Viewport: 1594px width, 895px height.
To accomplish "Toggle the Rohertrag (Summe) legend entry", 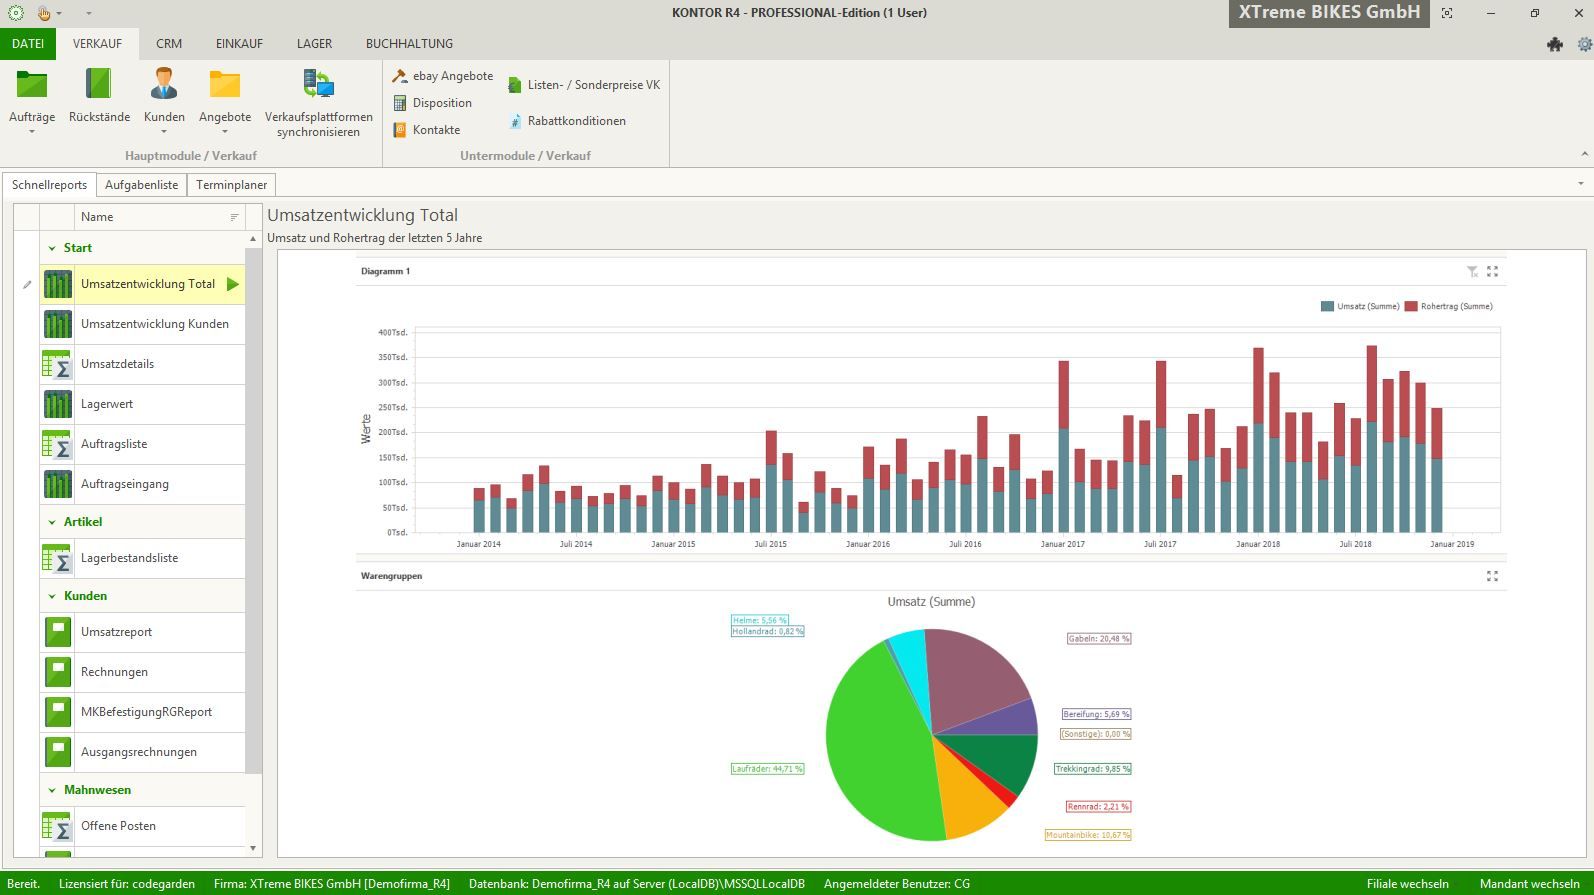I will click(1448, 306).
